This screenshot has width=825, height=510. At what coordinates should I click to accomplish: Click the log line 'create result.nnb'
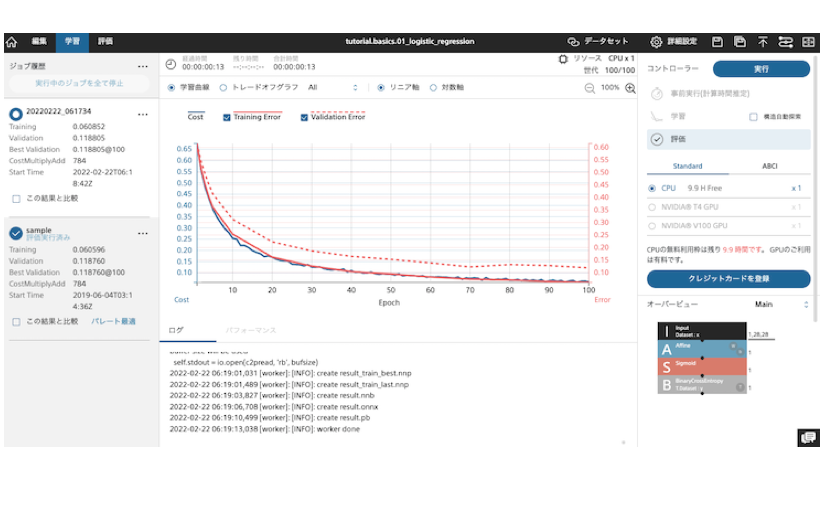[x=272, y=396]
